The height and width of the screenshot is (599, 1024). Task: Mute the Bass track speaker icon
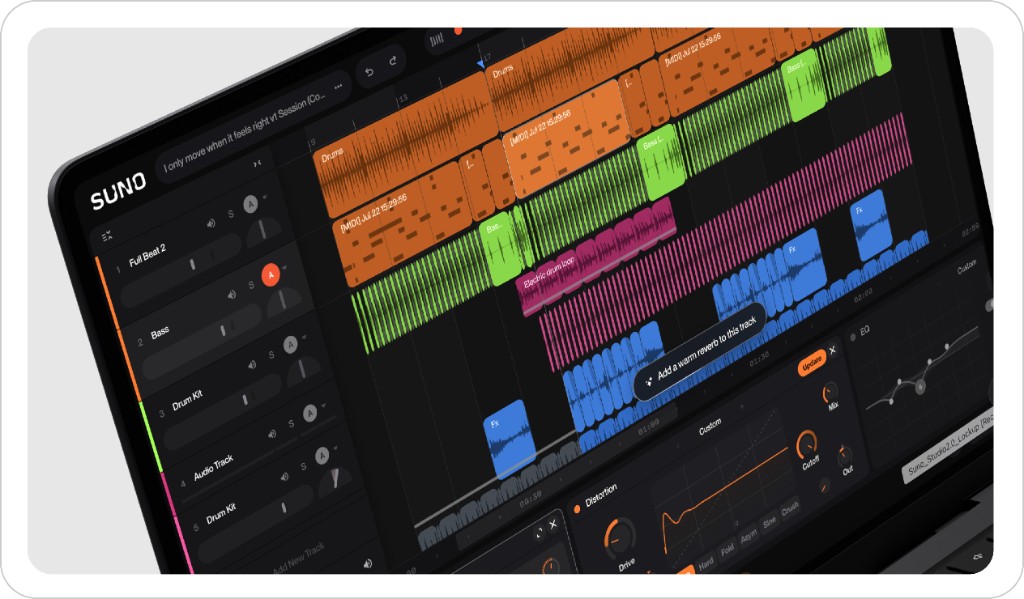point(232,295)
